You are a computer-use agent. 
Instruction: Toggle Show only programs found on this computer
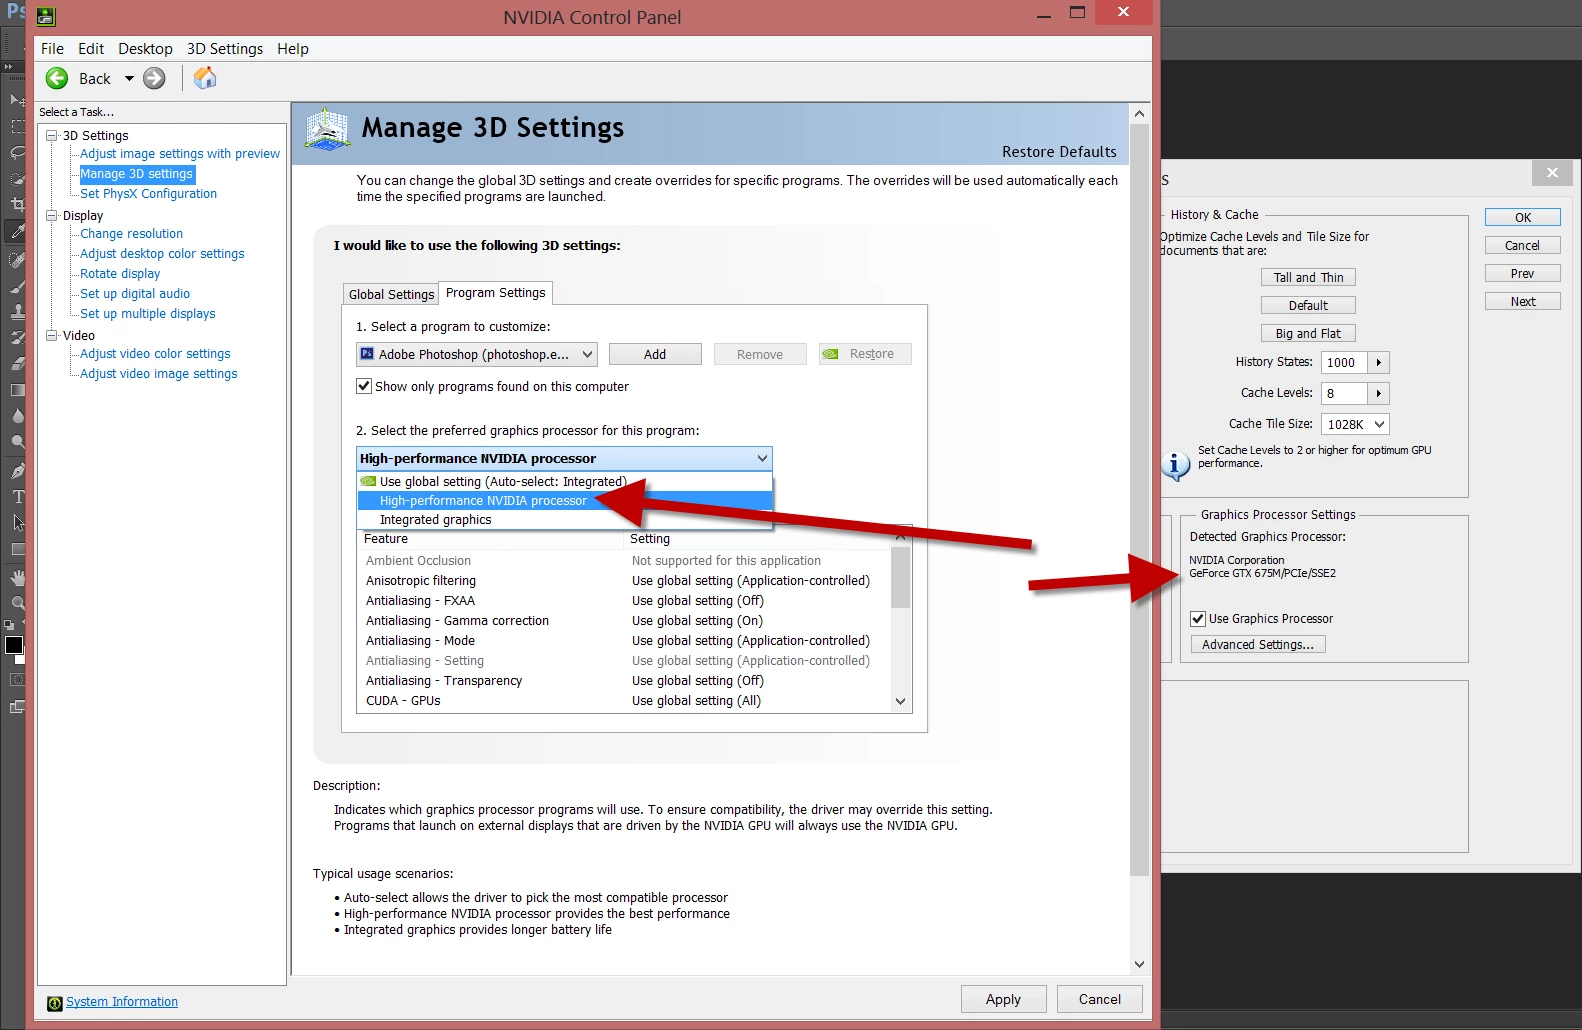click(x=364, y=386)
